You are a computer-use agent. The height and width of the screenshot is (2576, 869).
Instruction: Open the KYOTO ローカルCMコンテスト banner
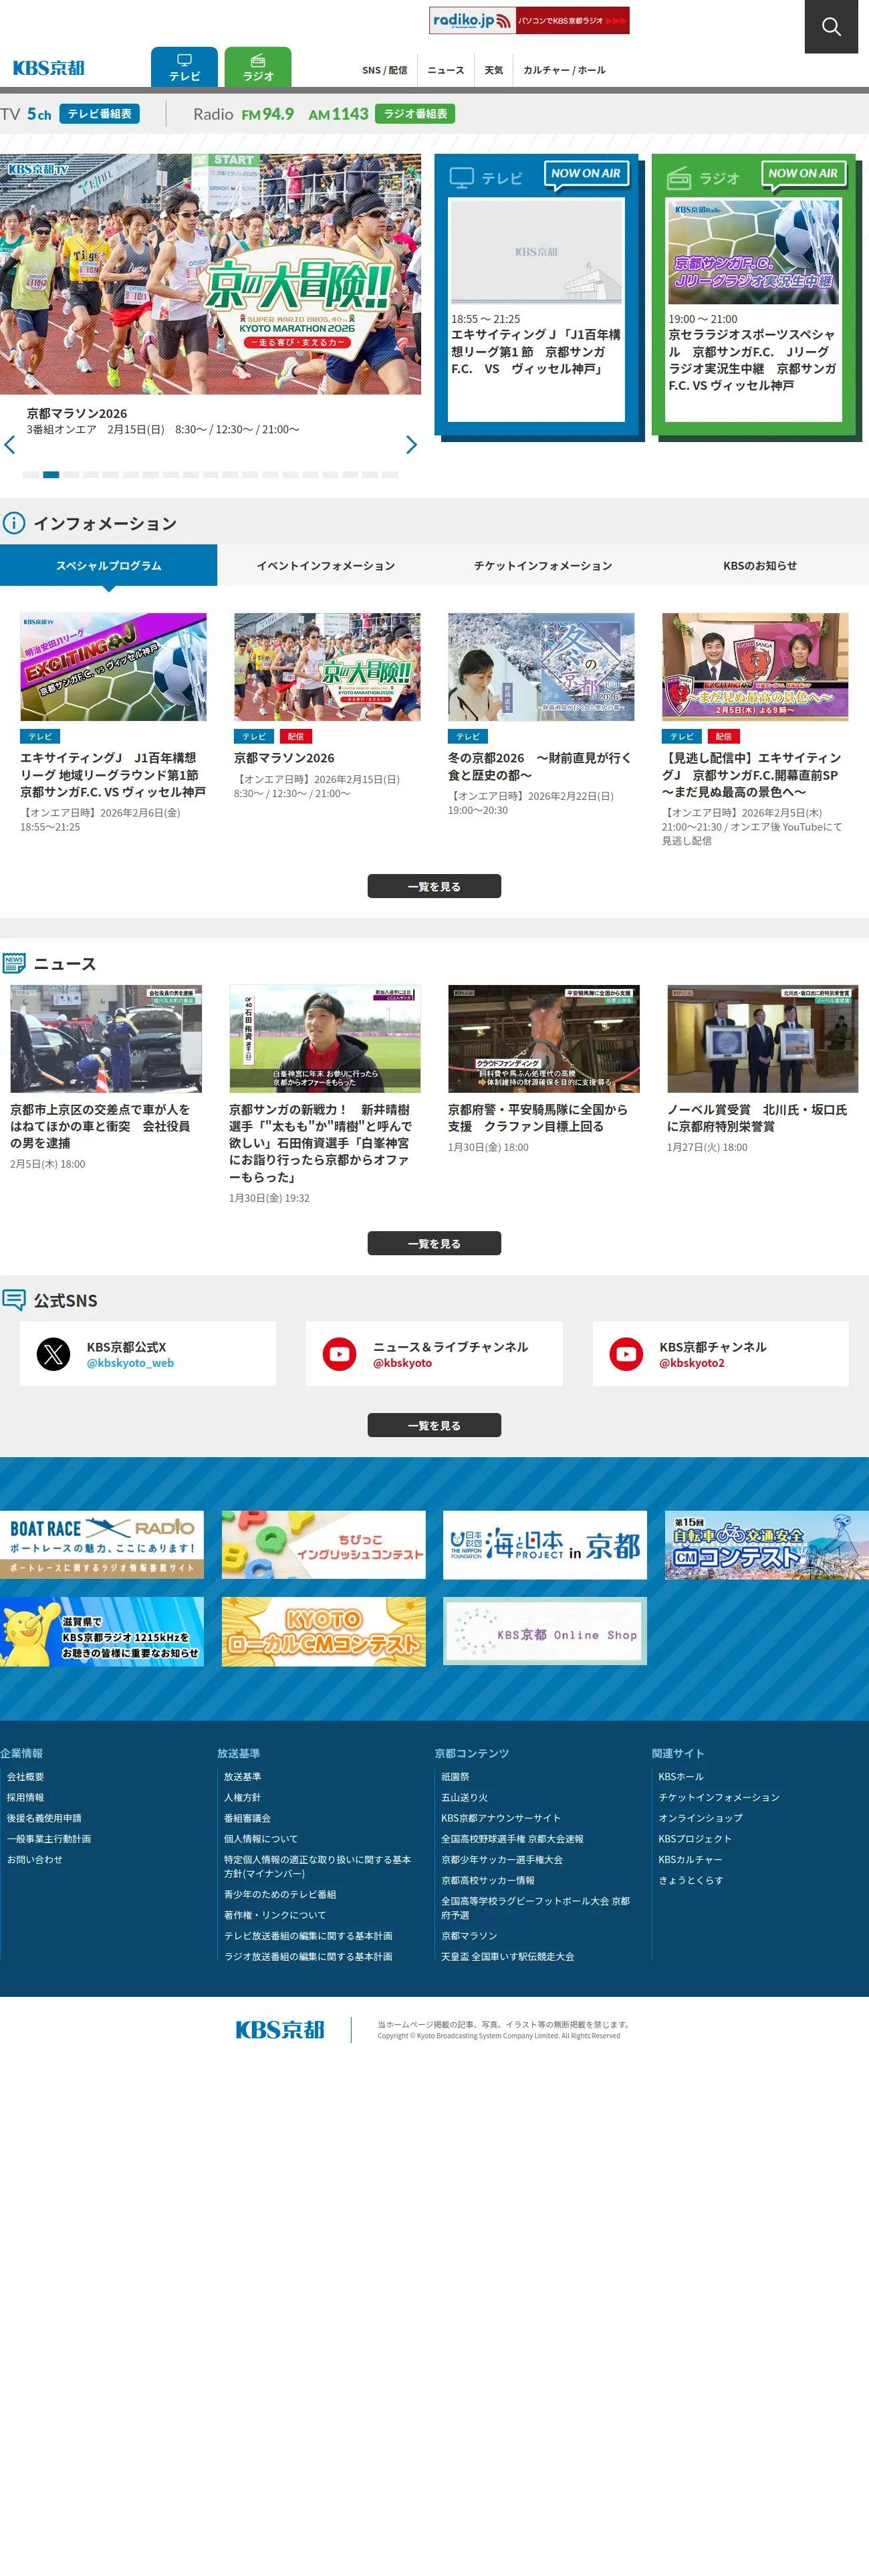(324, 1632)
